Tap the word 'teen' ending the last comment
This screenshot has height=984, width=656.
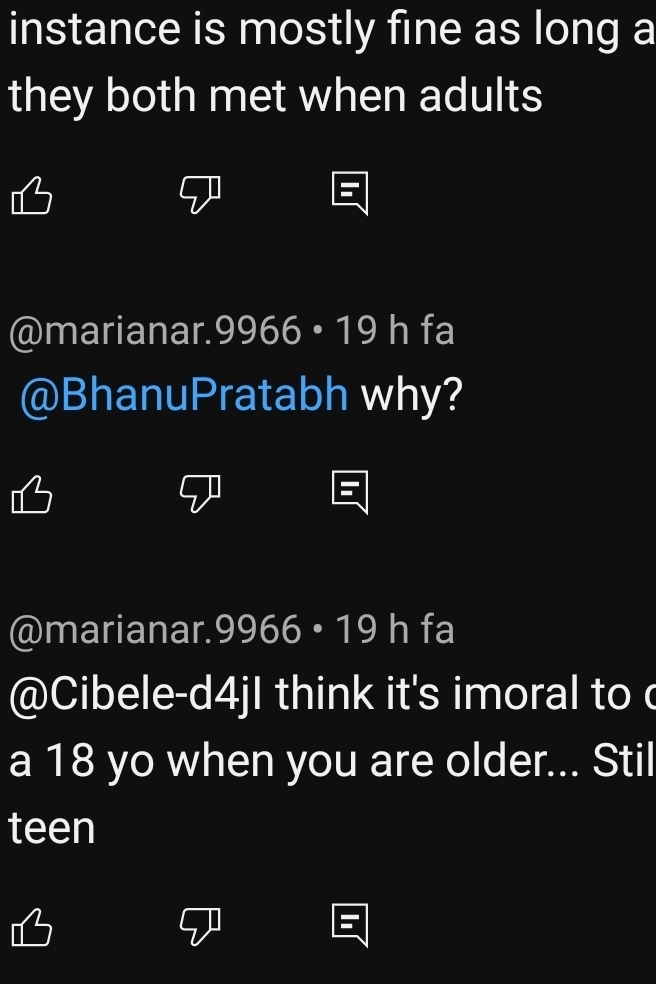tap(52, 828)
